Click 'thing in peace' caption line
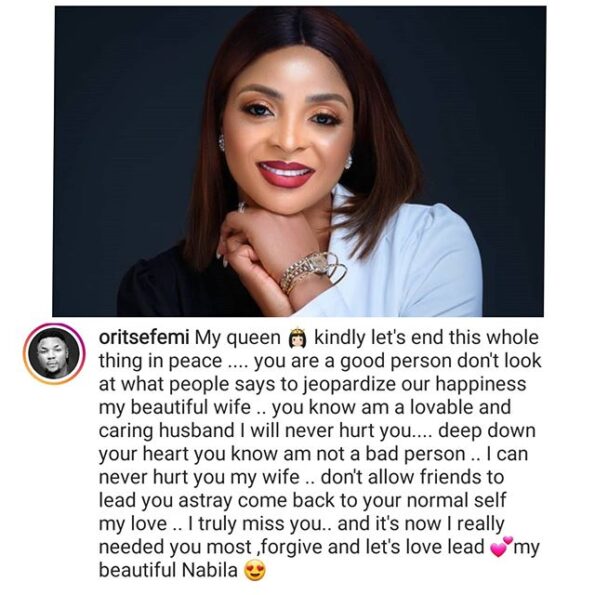Image resolution: width=595 pixels, height=595 pixels. pyautogui.click(x=161, y=362)
